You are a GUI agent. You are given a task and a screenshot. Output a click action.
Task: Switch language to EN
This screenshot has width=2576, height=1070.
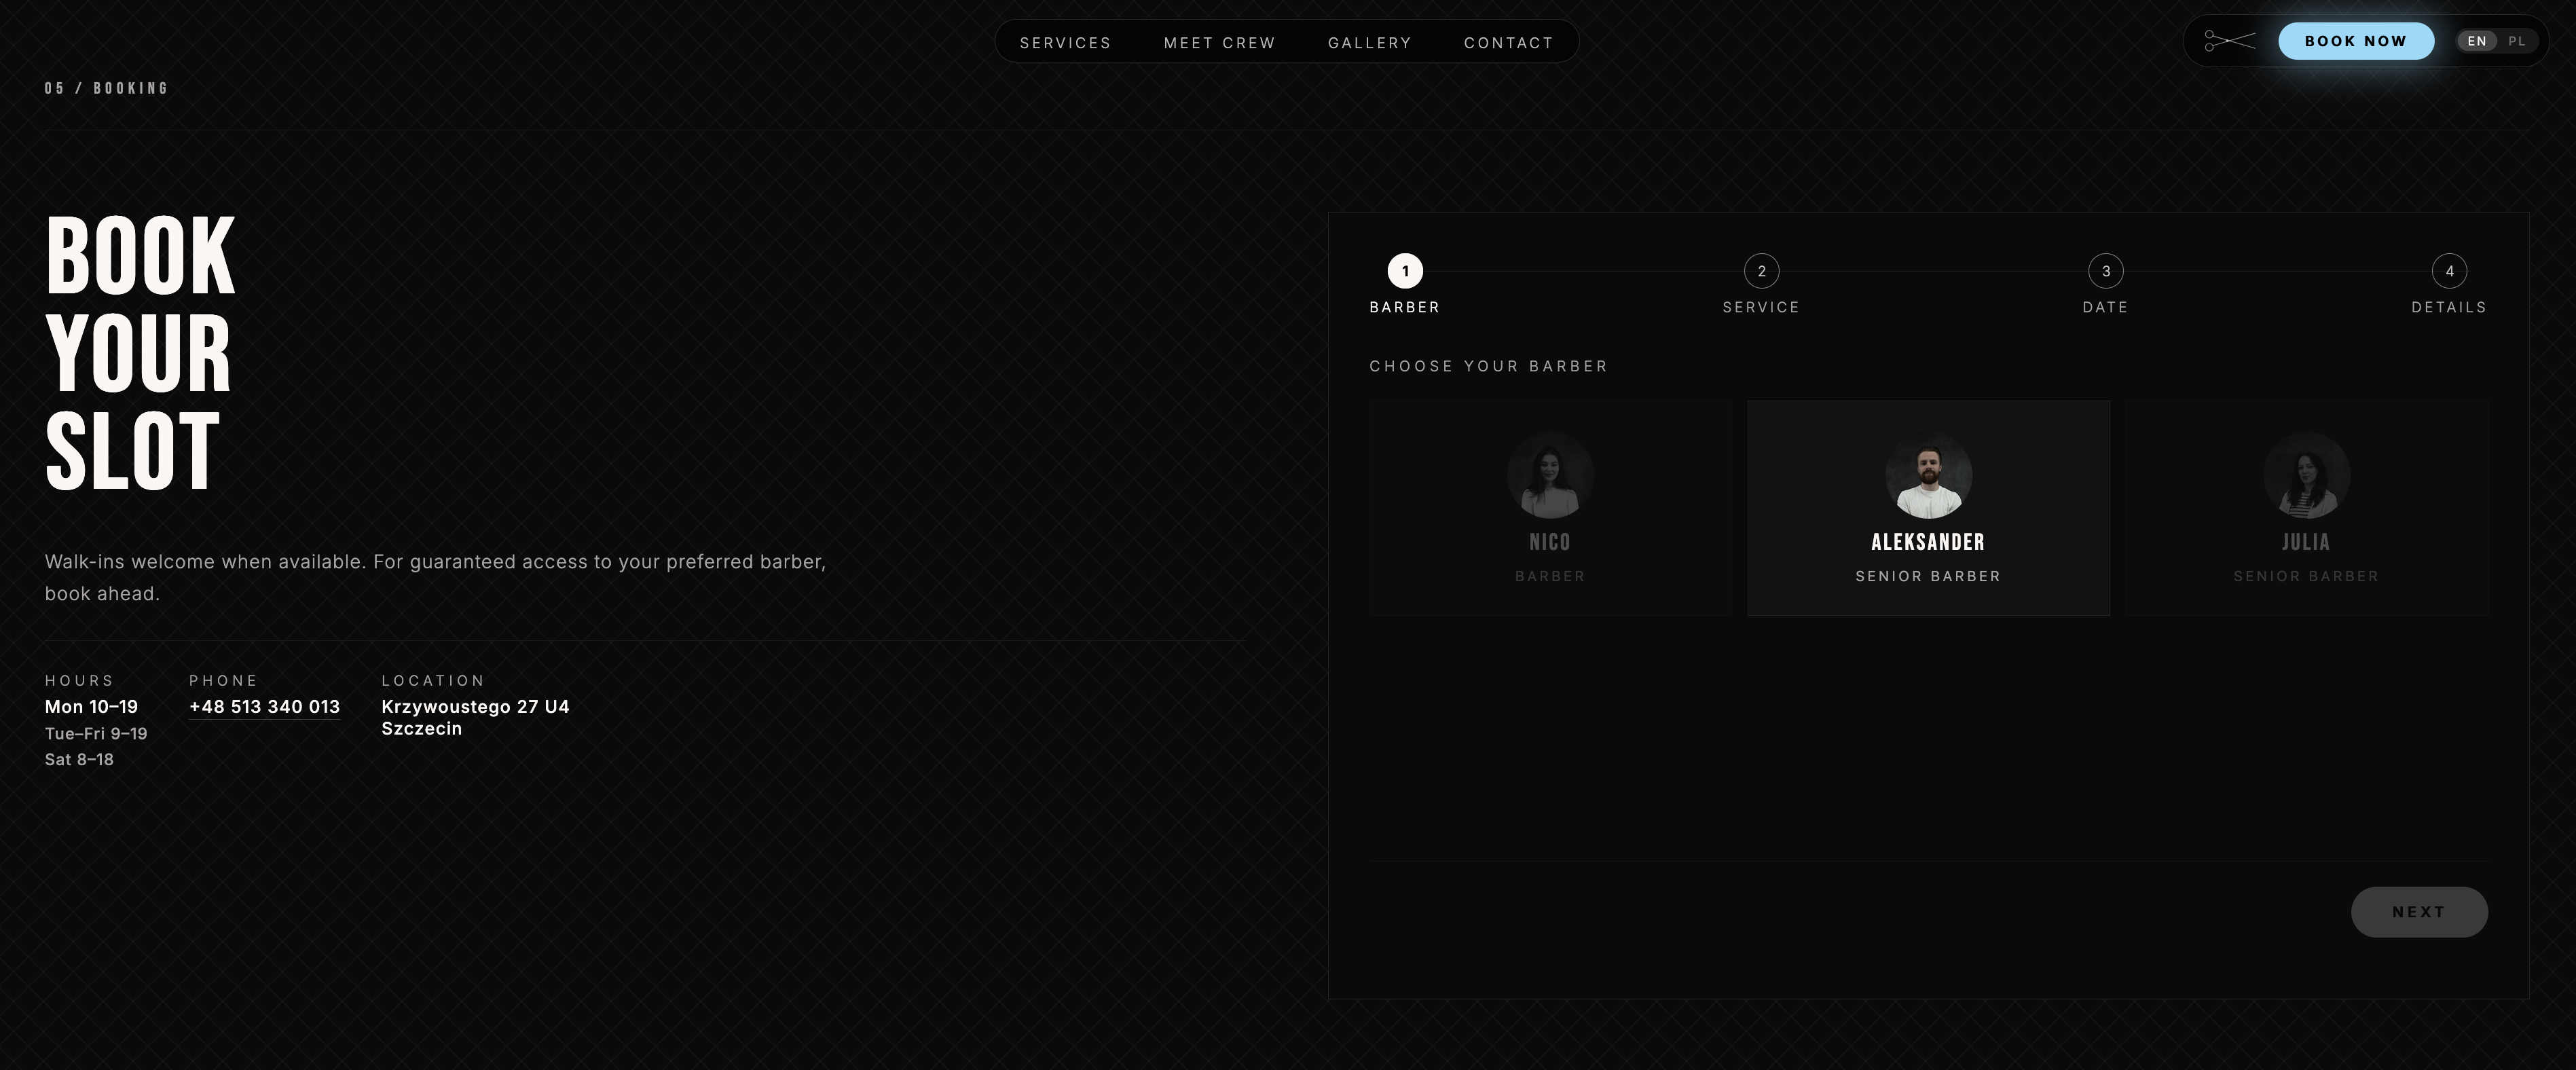tap(2477, 41)
